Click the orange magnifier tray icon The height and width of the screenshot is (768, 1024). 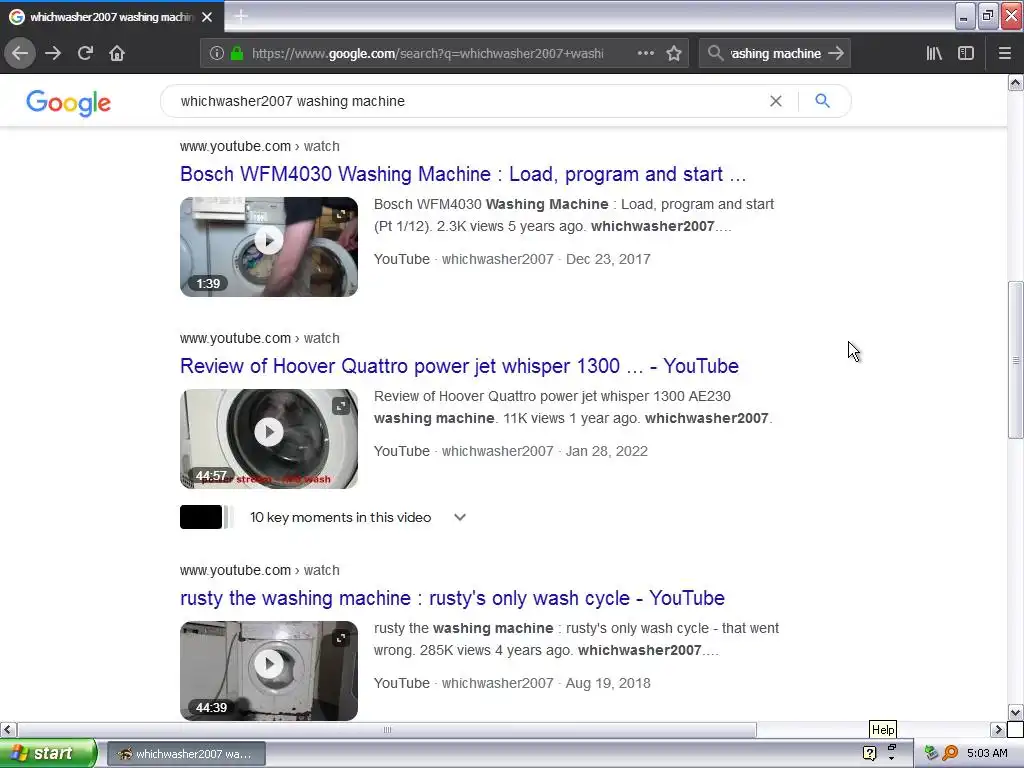950,754
